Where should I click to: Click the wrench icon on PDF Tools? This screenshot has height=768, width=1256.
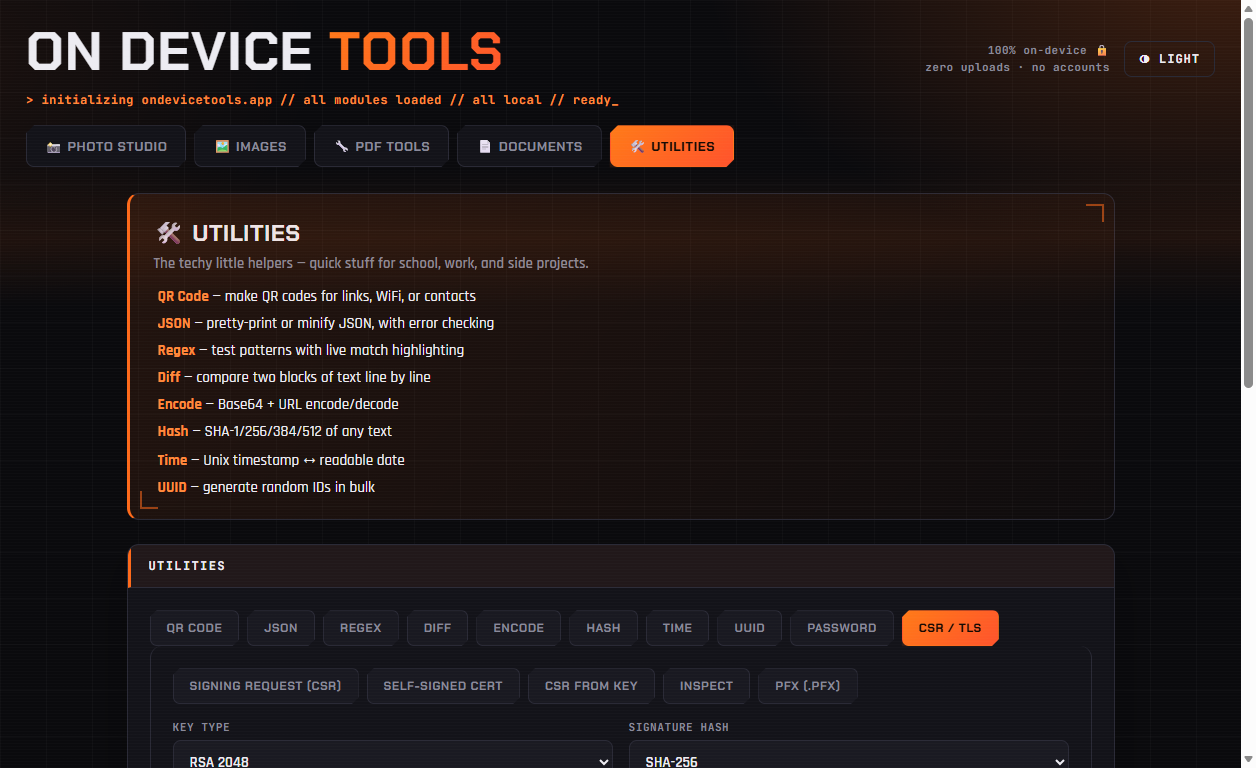tap(342, 146)
